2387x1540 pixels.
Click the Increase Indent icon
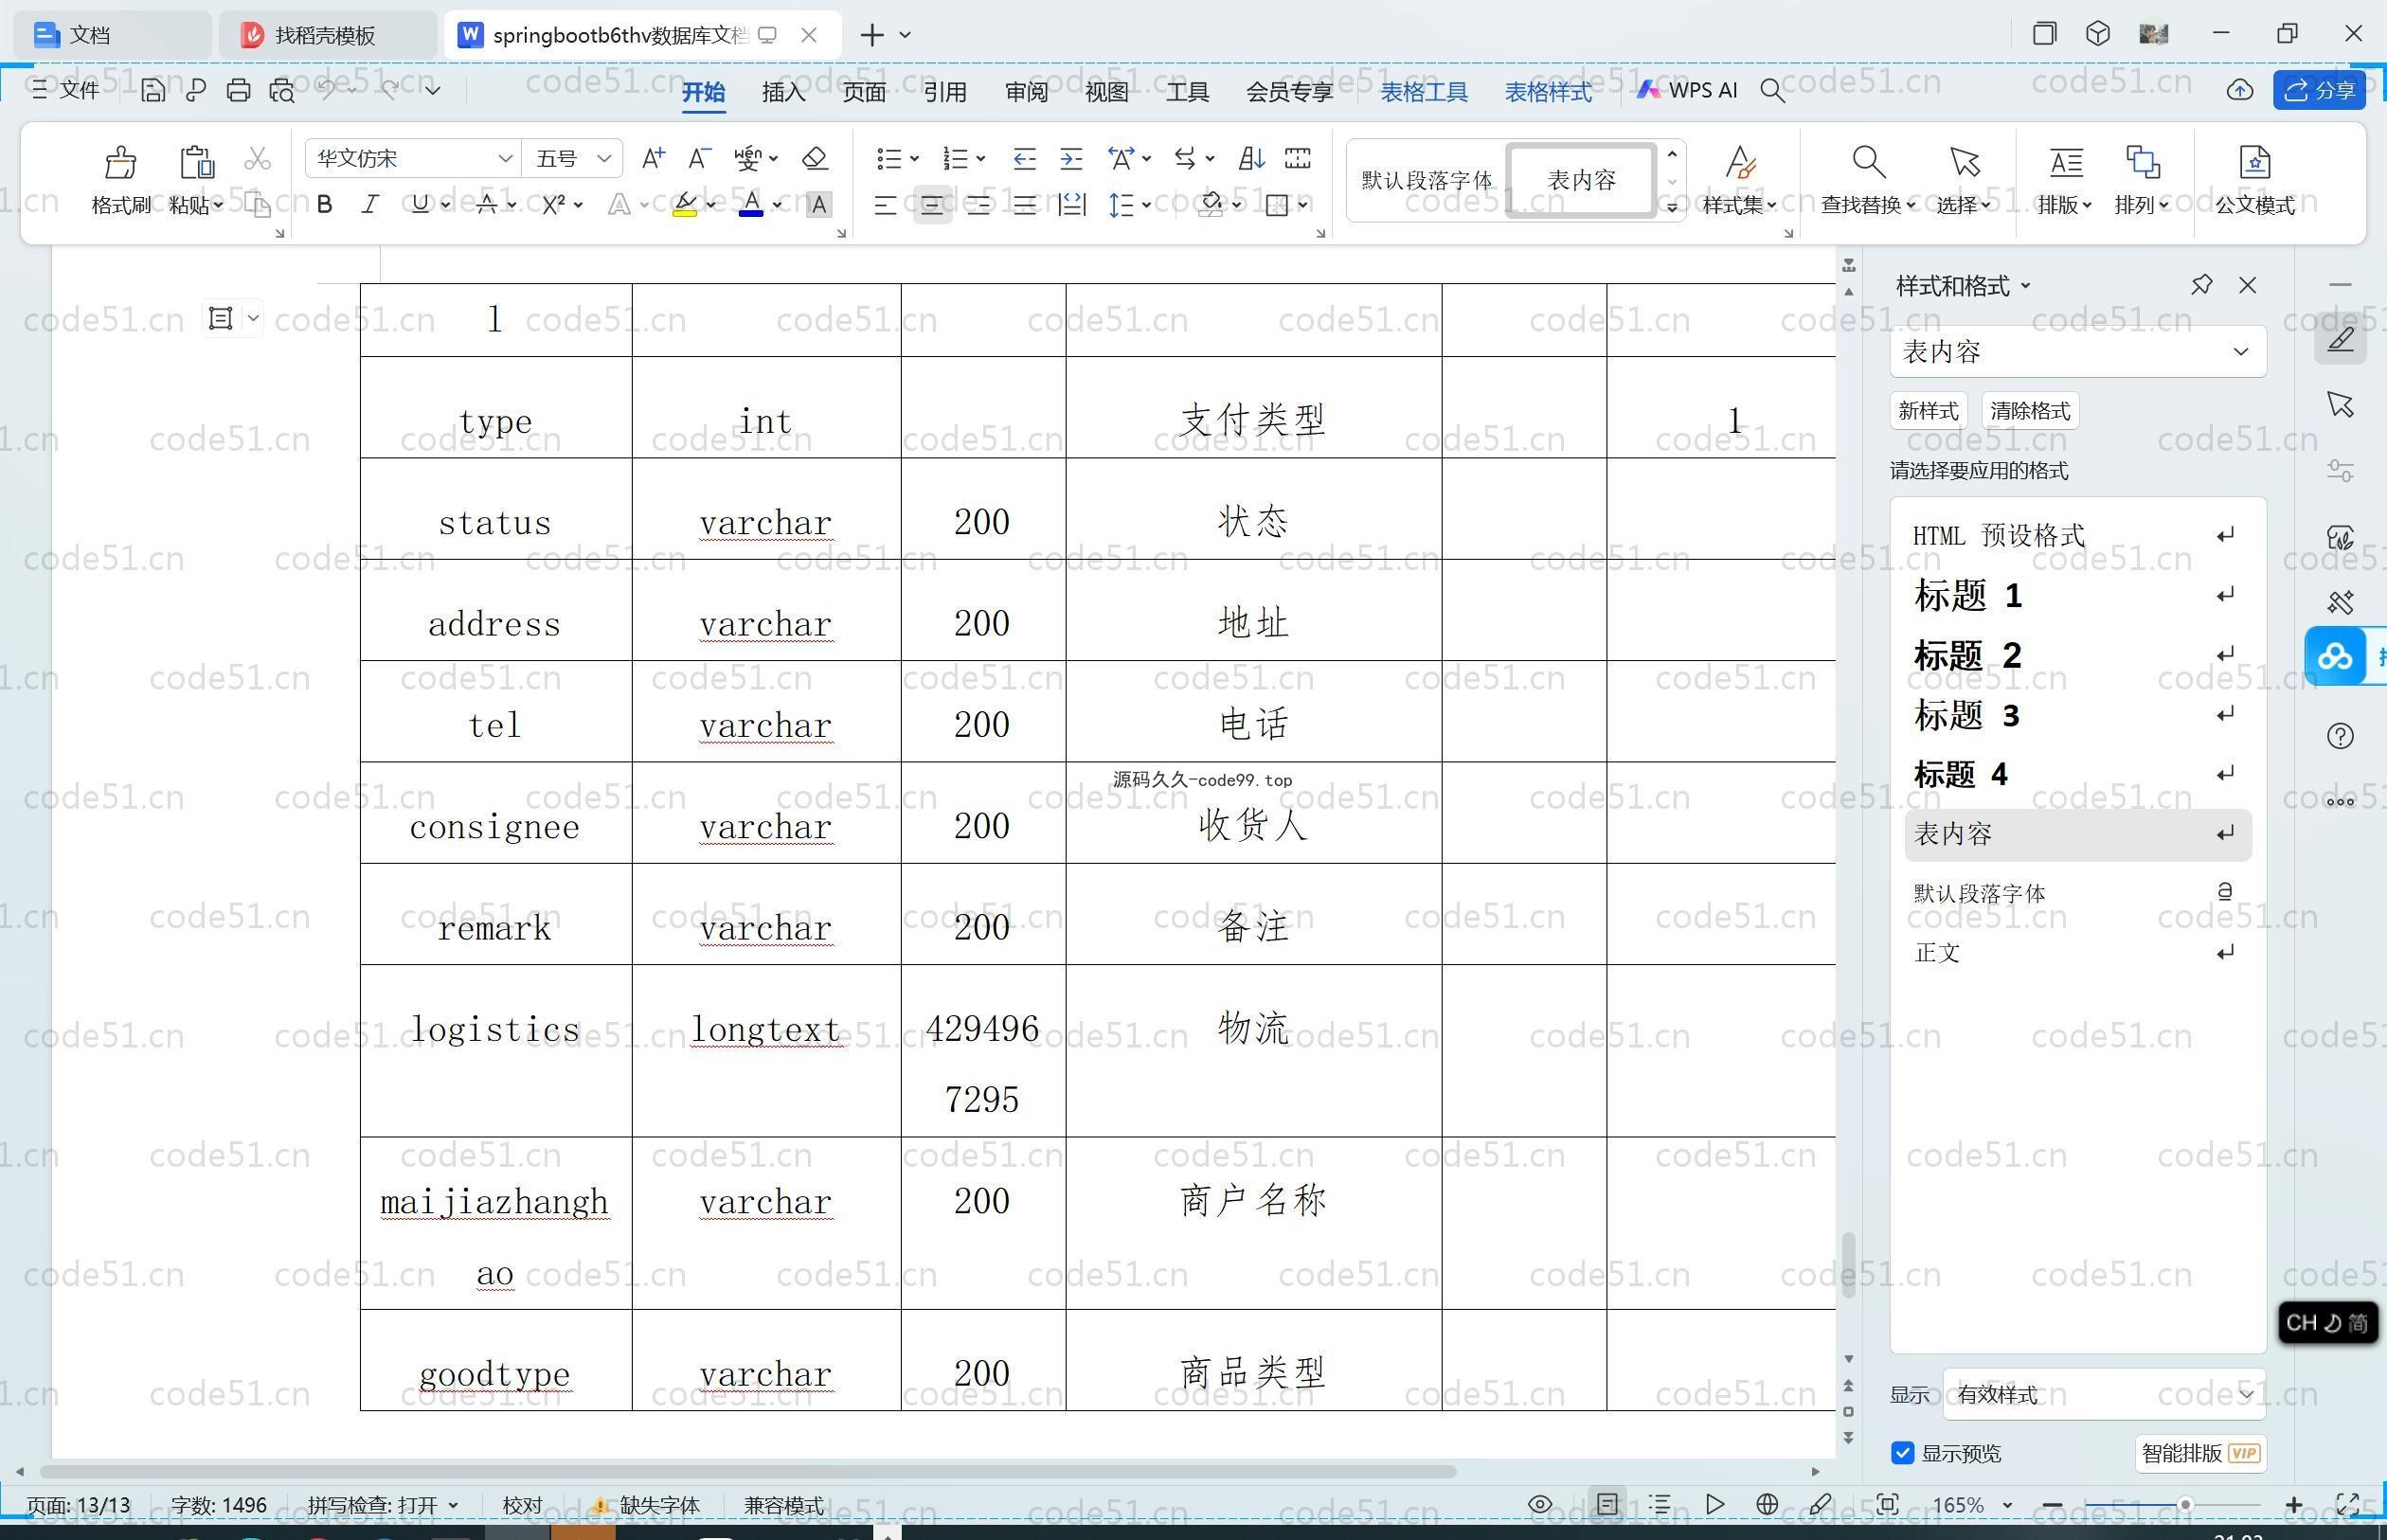1071,158
